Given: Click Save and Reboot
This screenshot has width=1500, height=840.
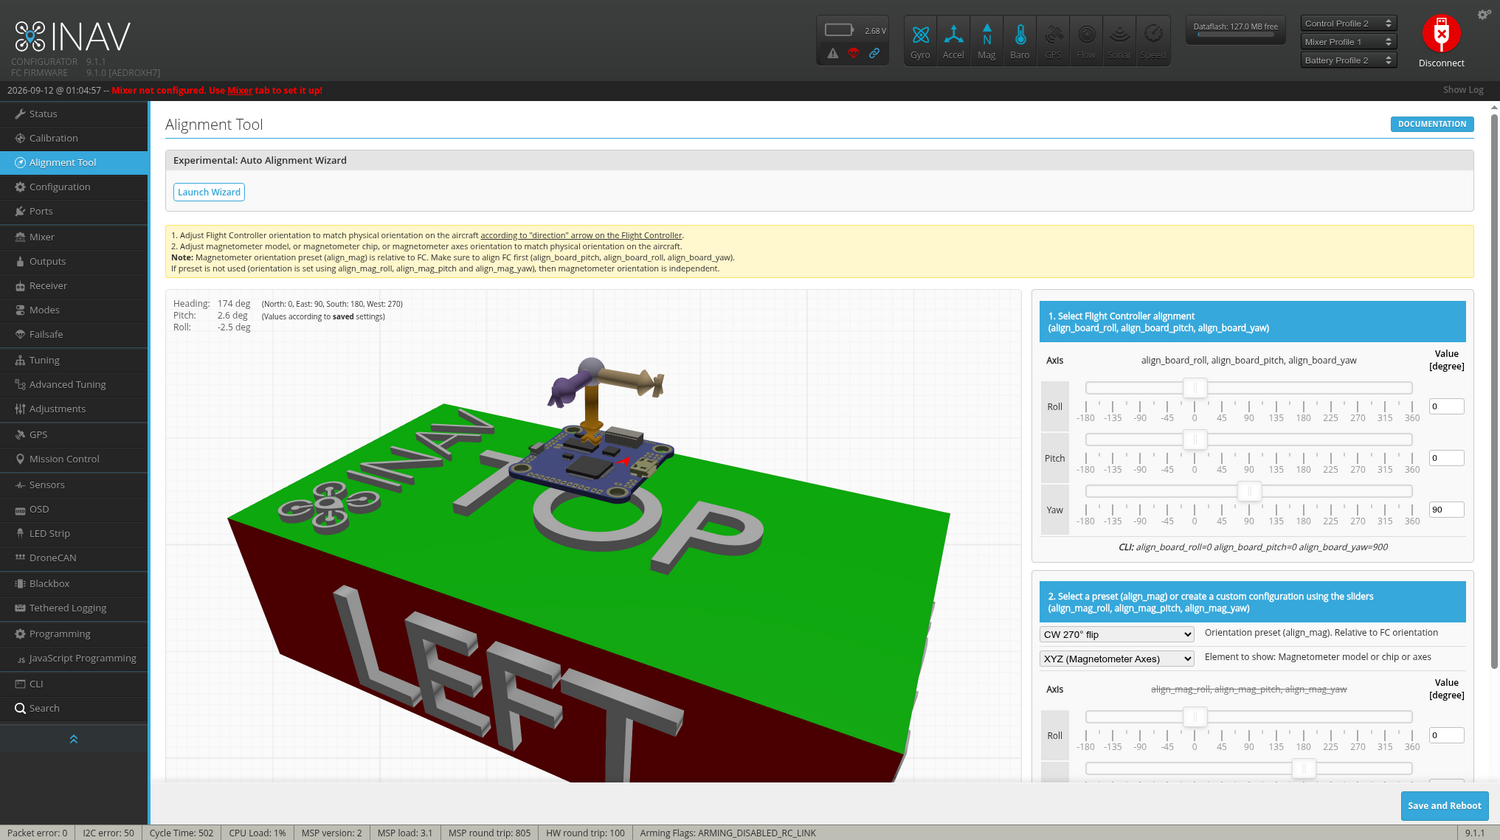Looking at the screenshot, I should [1444, 806].
